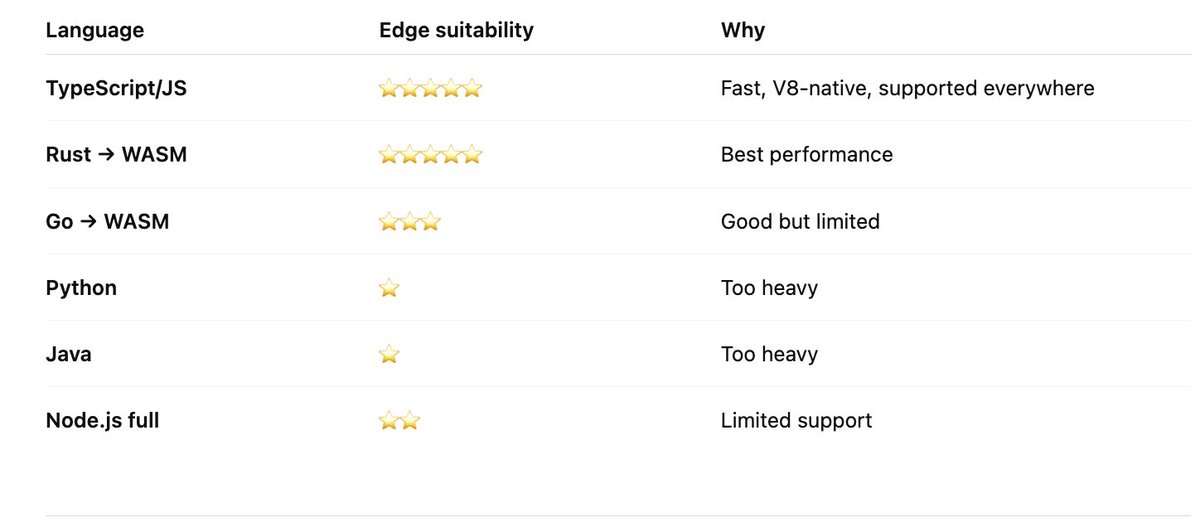
Task: Click the Language column header
Action: click(95, 30)
